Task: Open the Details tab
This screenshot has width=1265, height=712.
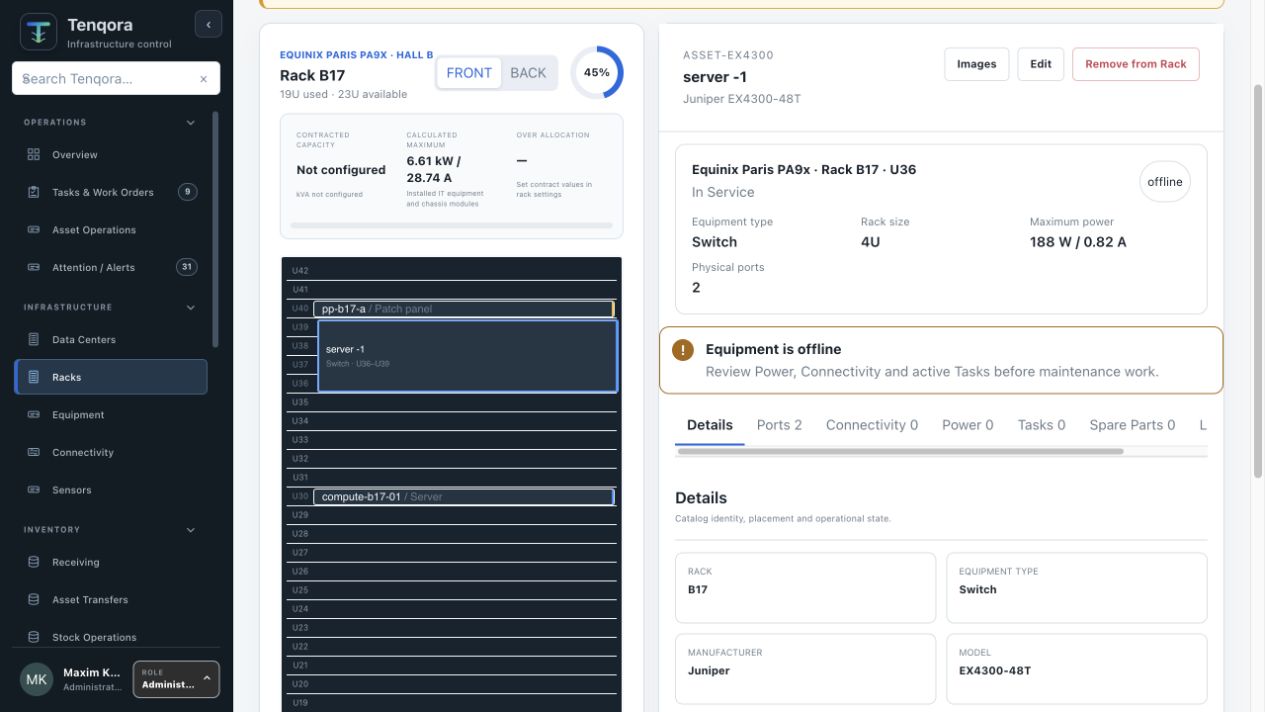Action: click(x=710, y=425)
